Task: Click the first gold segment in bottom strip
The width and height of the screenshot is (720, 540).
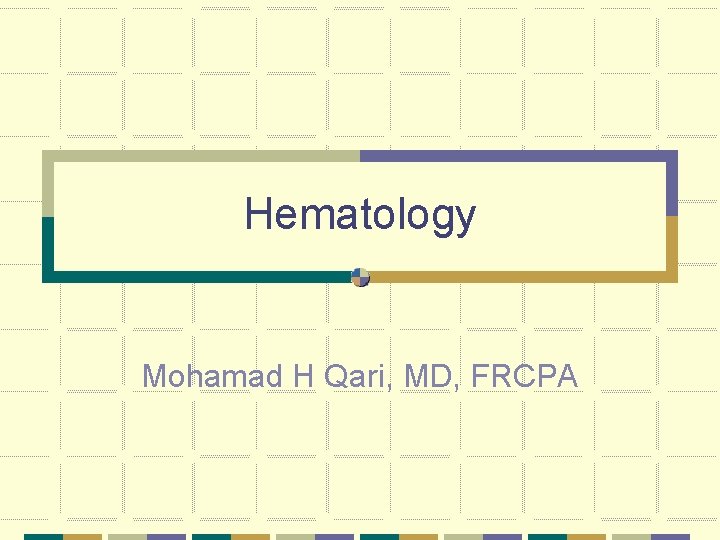Action: coord(83,536)
